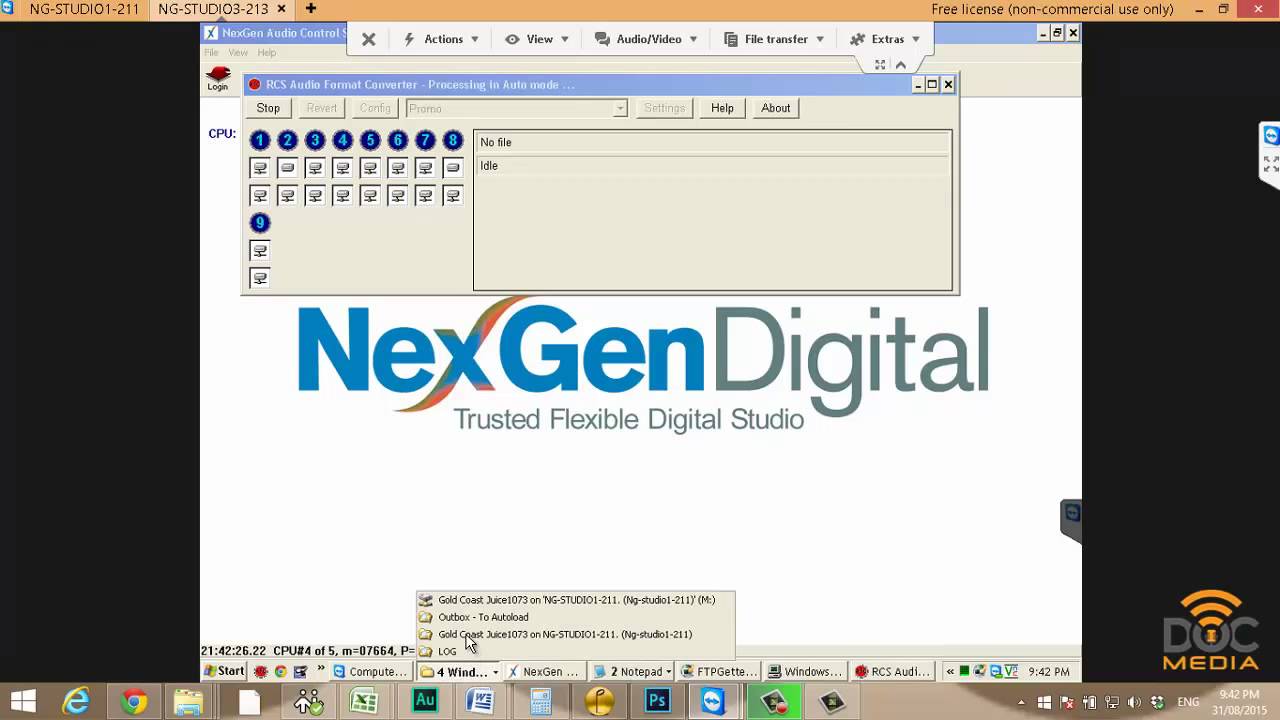The width and height of the screenshot is (1280, 720).
Task: Click the Stop button
Action: coord(268,108)
